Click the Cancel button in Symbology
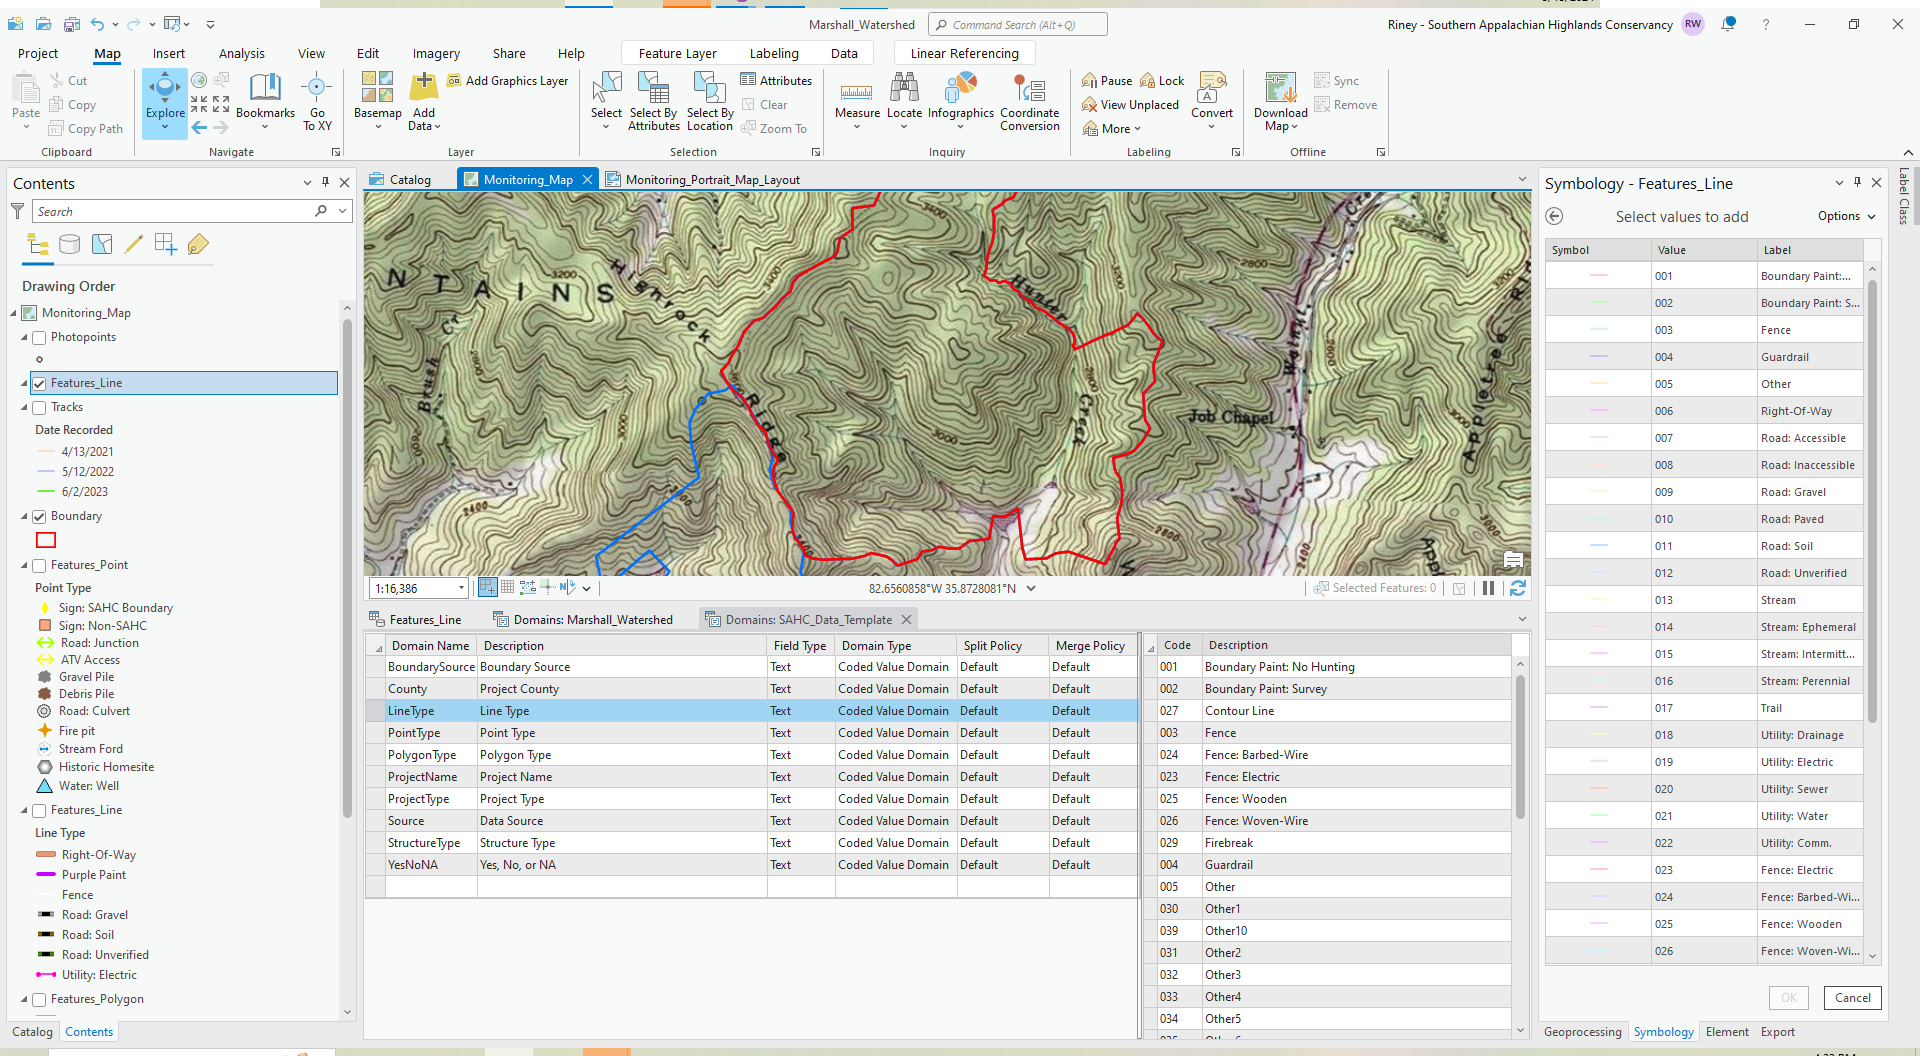 [1852, 997]
